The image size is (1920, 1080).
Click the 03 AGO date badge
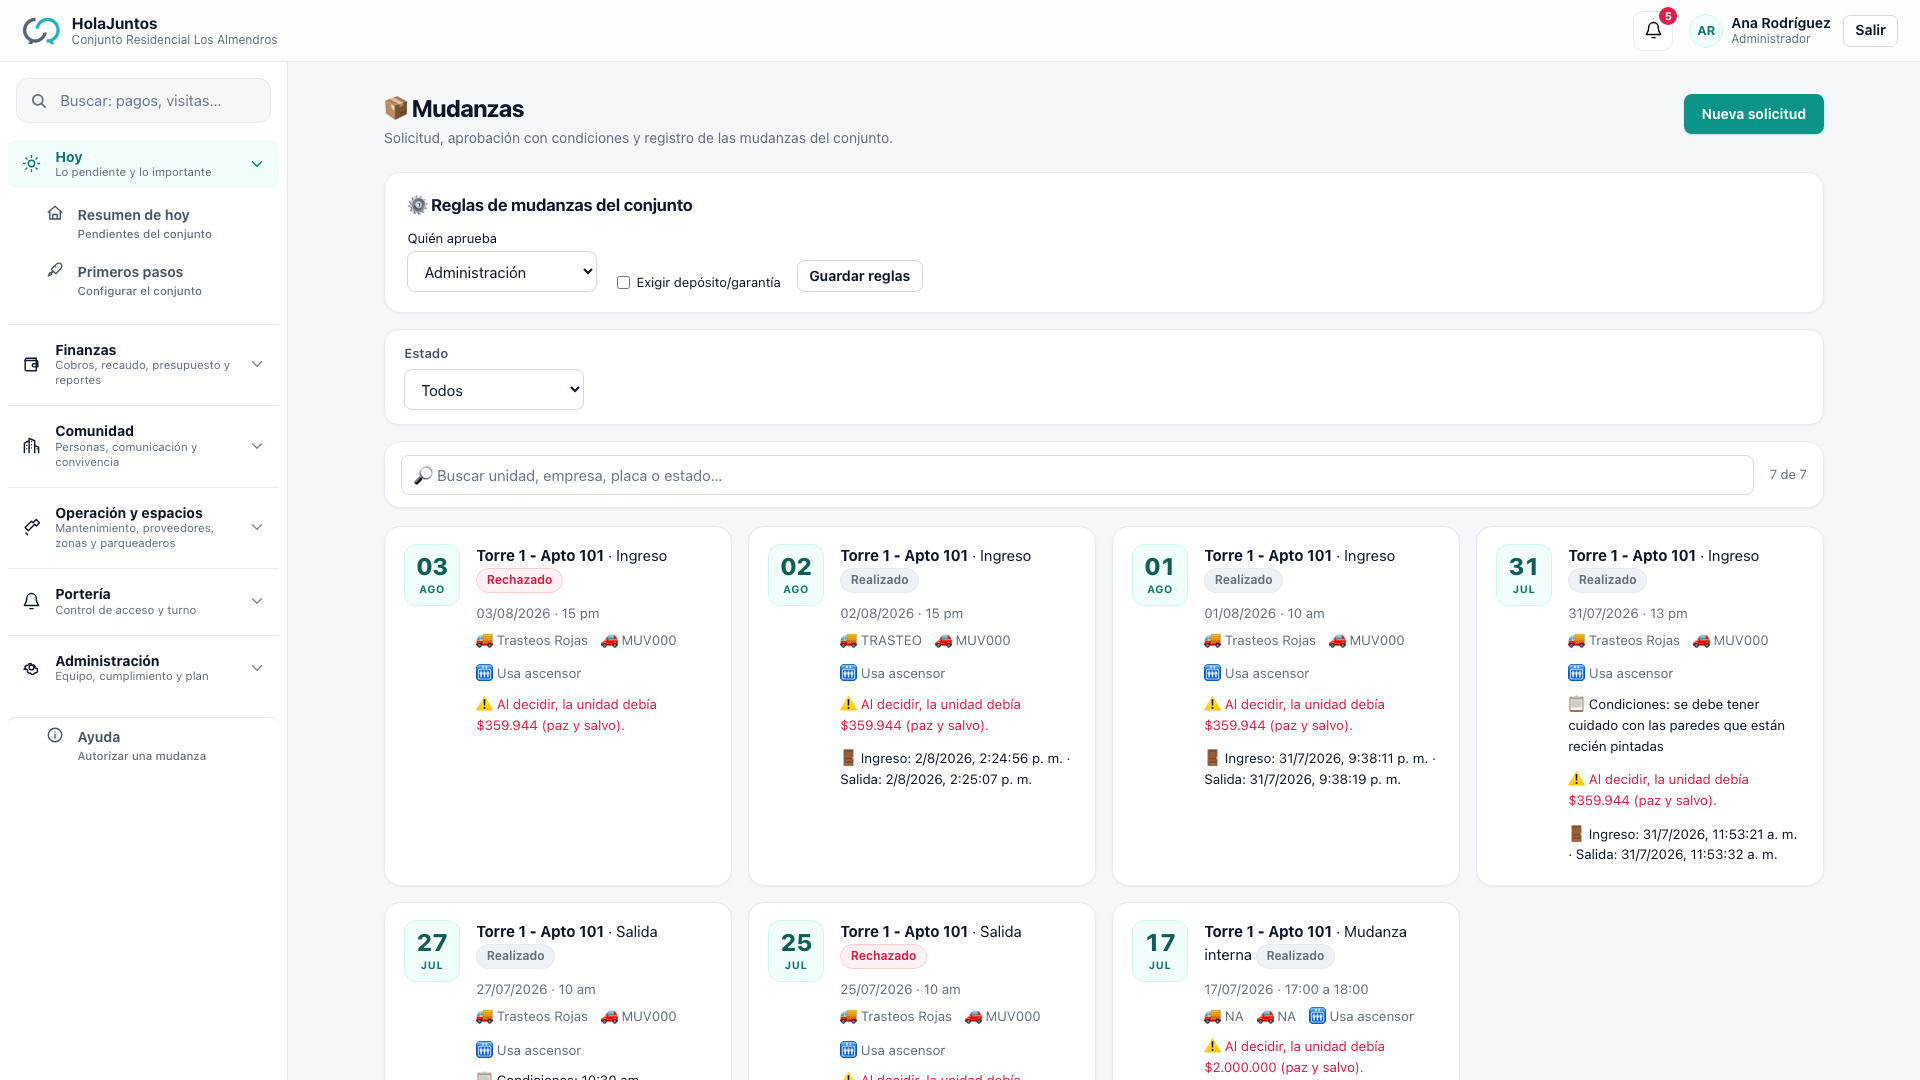(432, 575)
